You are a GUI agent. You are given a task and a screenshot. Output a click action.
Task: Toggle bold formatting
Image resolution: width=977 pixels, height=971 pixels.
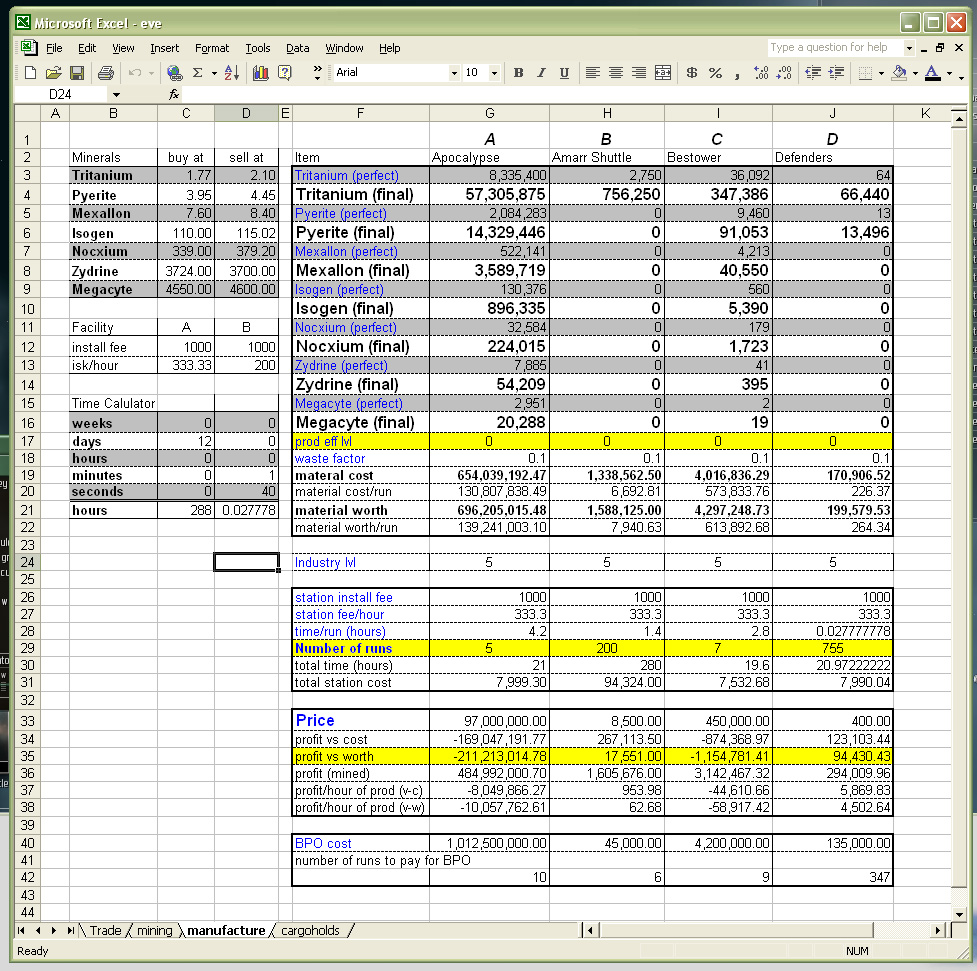point(518,73)
